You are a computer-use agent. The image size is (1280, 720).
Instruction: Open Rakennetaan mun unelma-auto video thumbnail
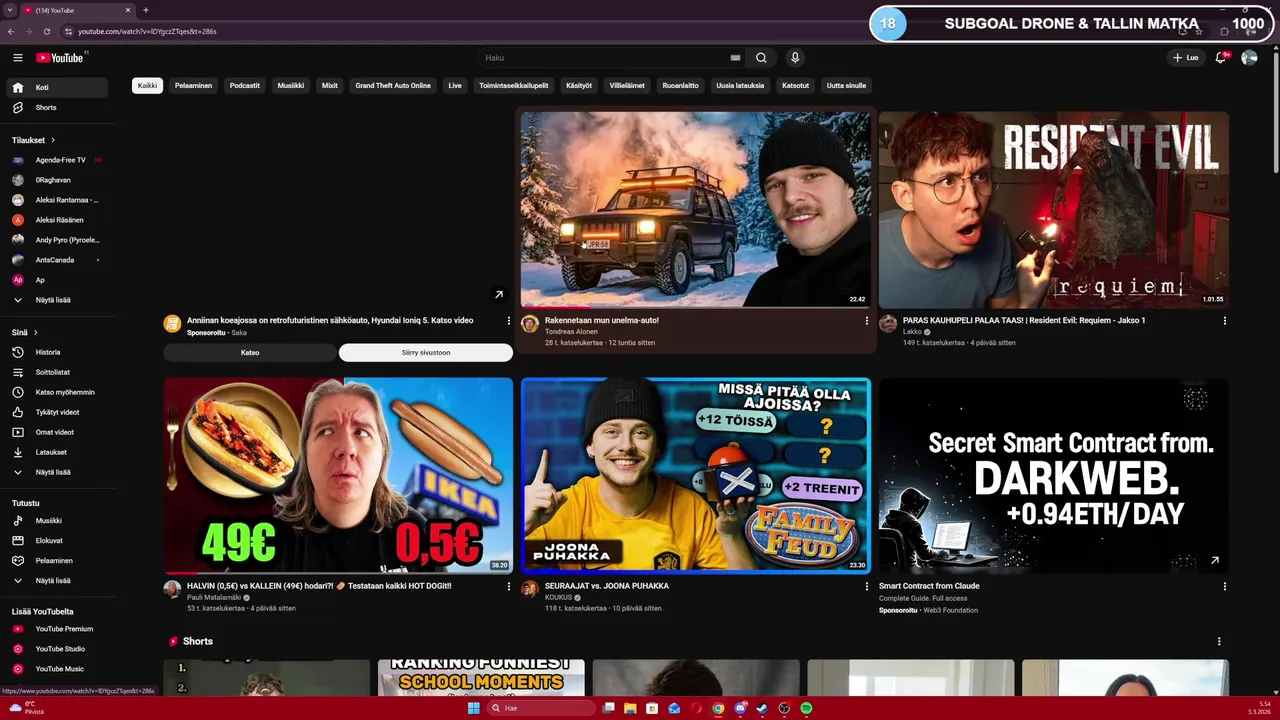[x=695, y=209]
